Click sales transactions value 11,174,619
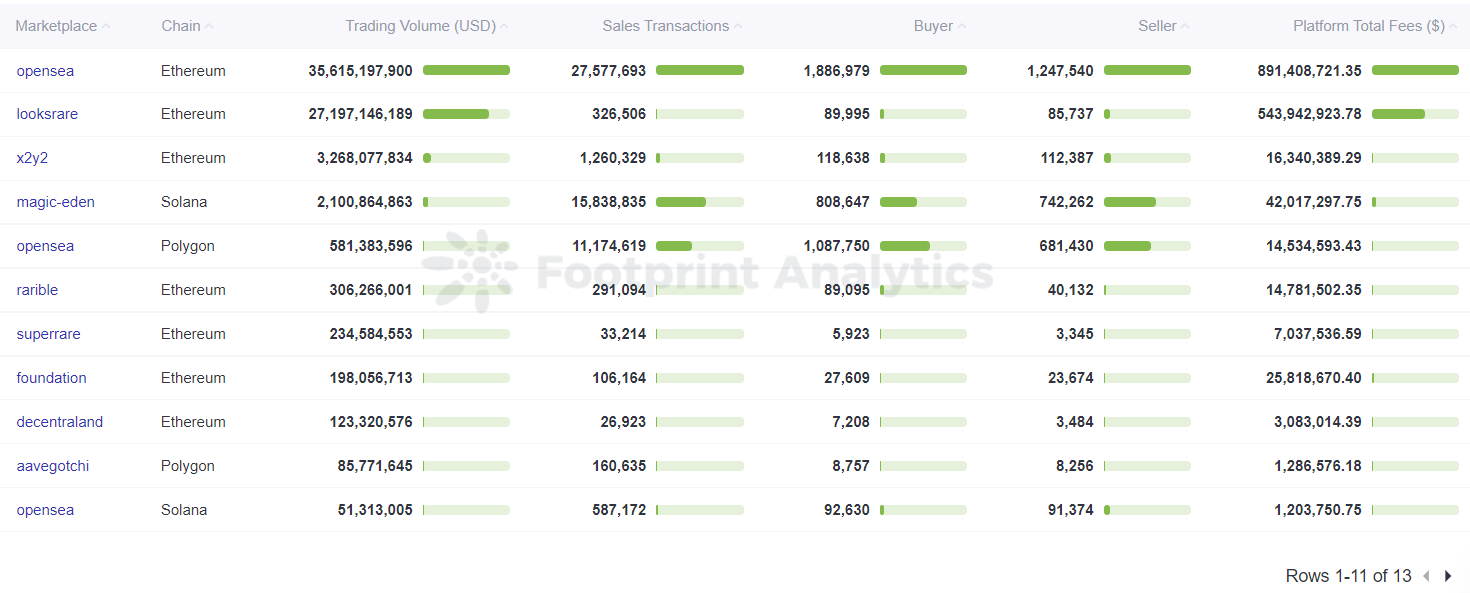This screenshot has width=1470, height=593. 609,246
